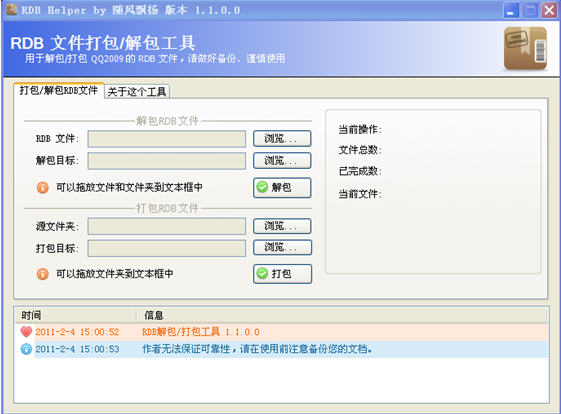This screenshot has width=561, height=414.
Task: Focus the 打包目标 text field
Action: (167, 248)
